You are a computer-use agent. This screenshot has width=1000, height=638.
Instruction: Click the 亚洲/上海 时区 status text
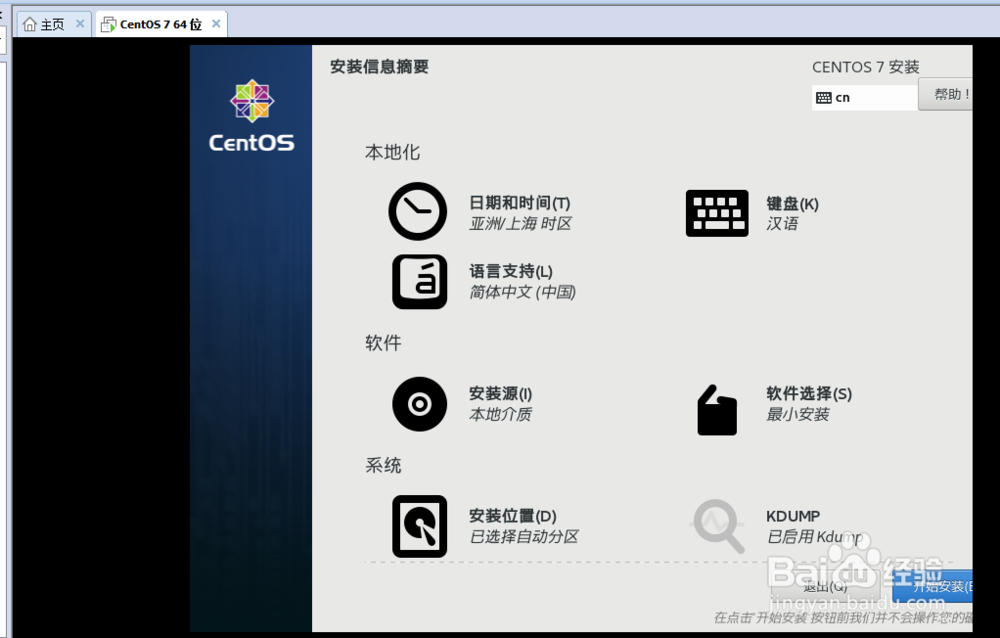pos(520,223)
